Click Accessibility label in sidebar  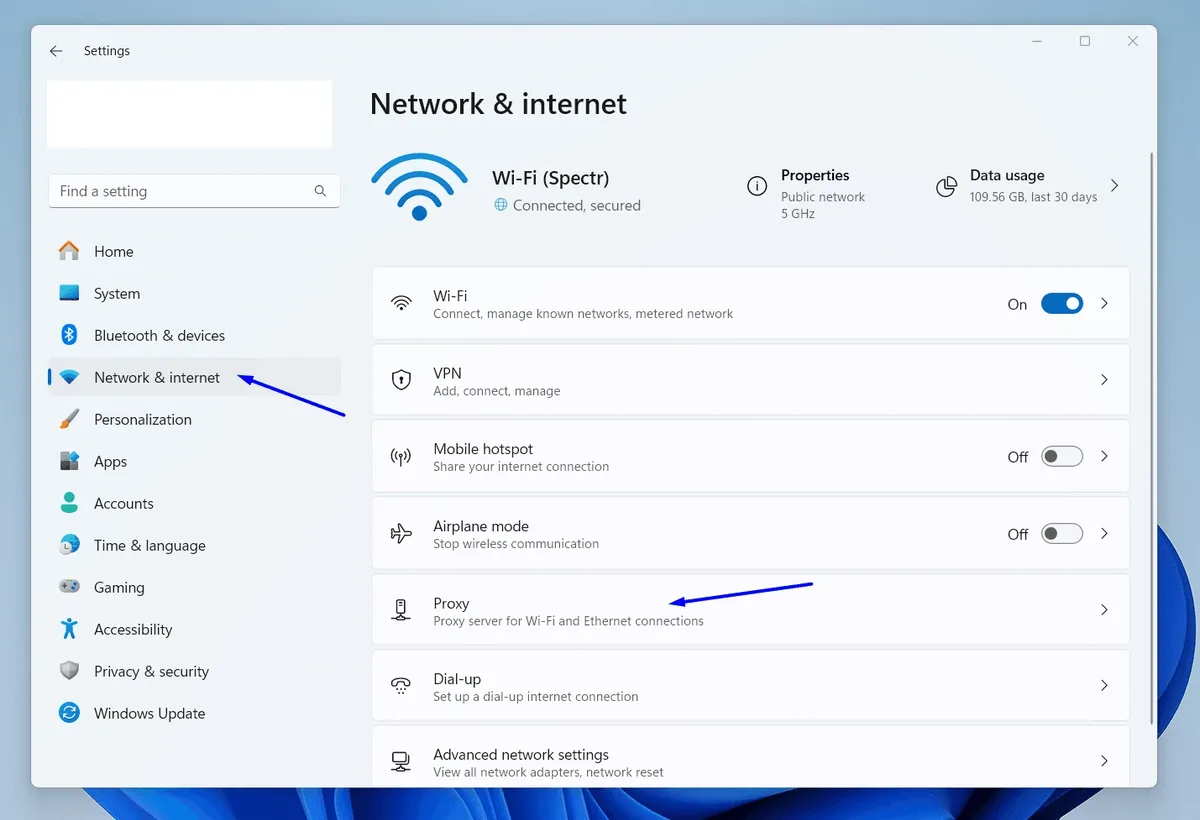pos(133,629)
